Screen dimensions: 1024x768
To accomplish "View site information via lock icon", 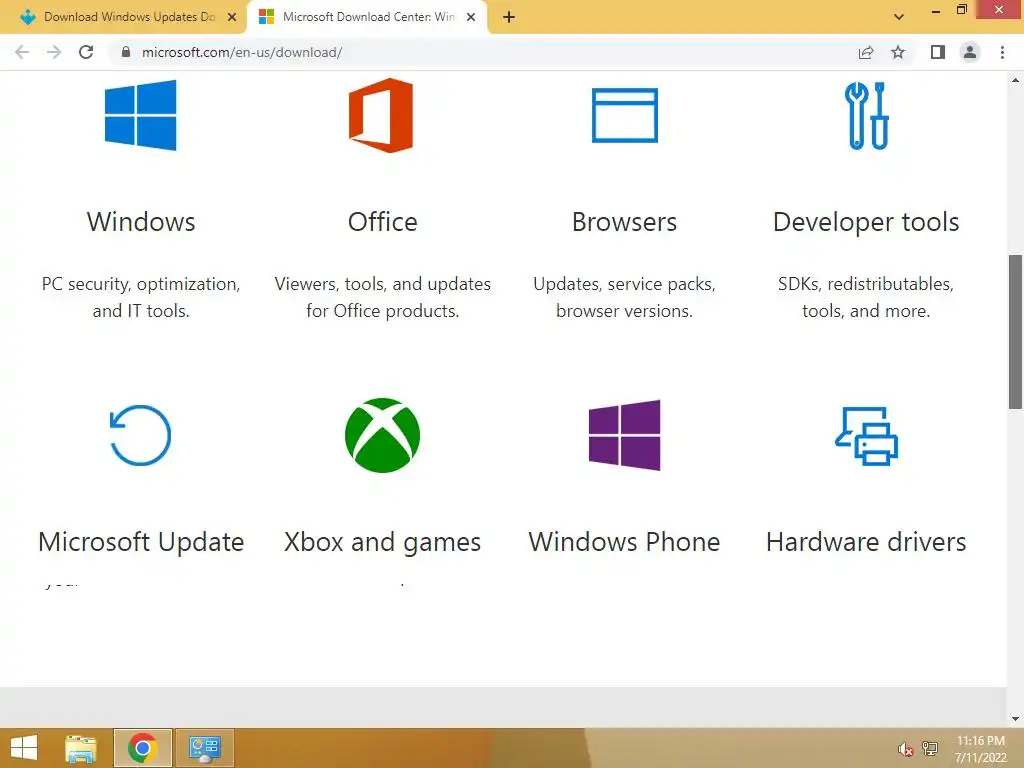I will (126, 52).
